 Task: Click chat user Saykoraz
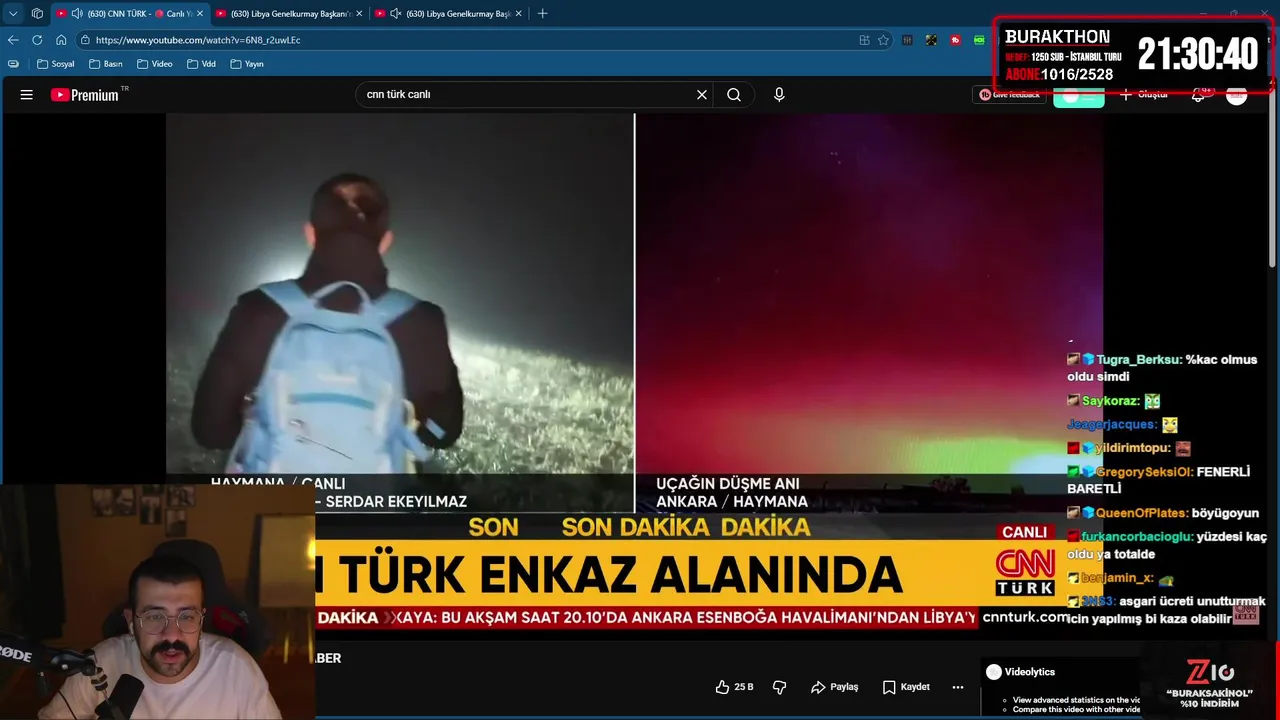pos(1110,401)
